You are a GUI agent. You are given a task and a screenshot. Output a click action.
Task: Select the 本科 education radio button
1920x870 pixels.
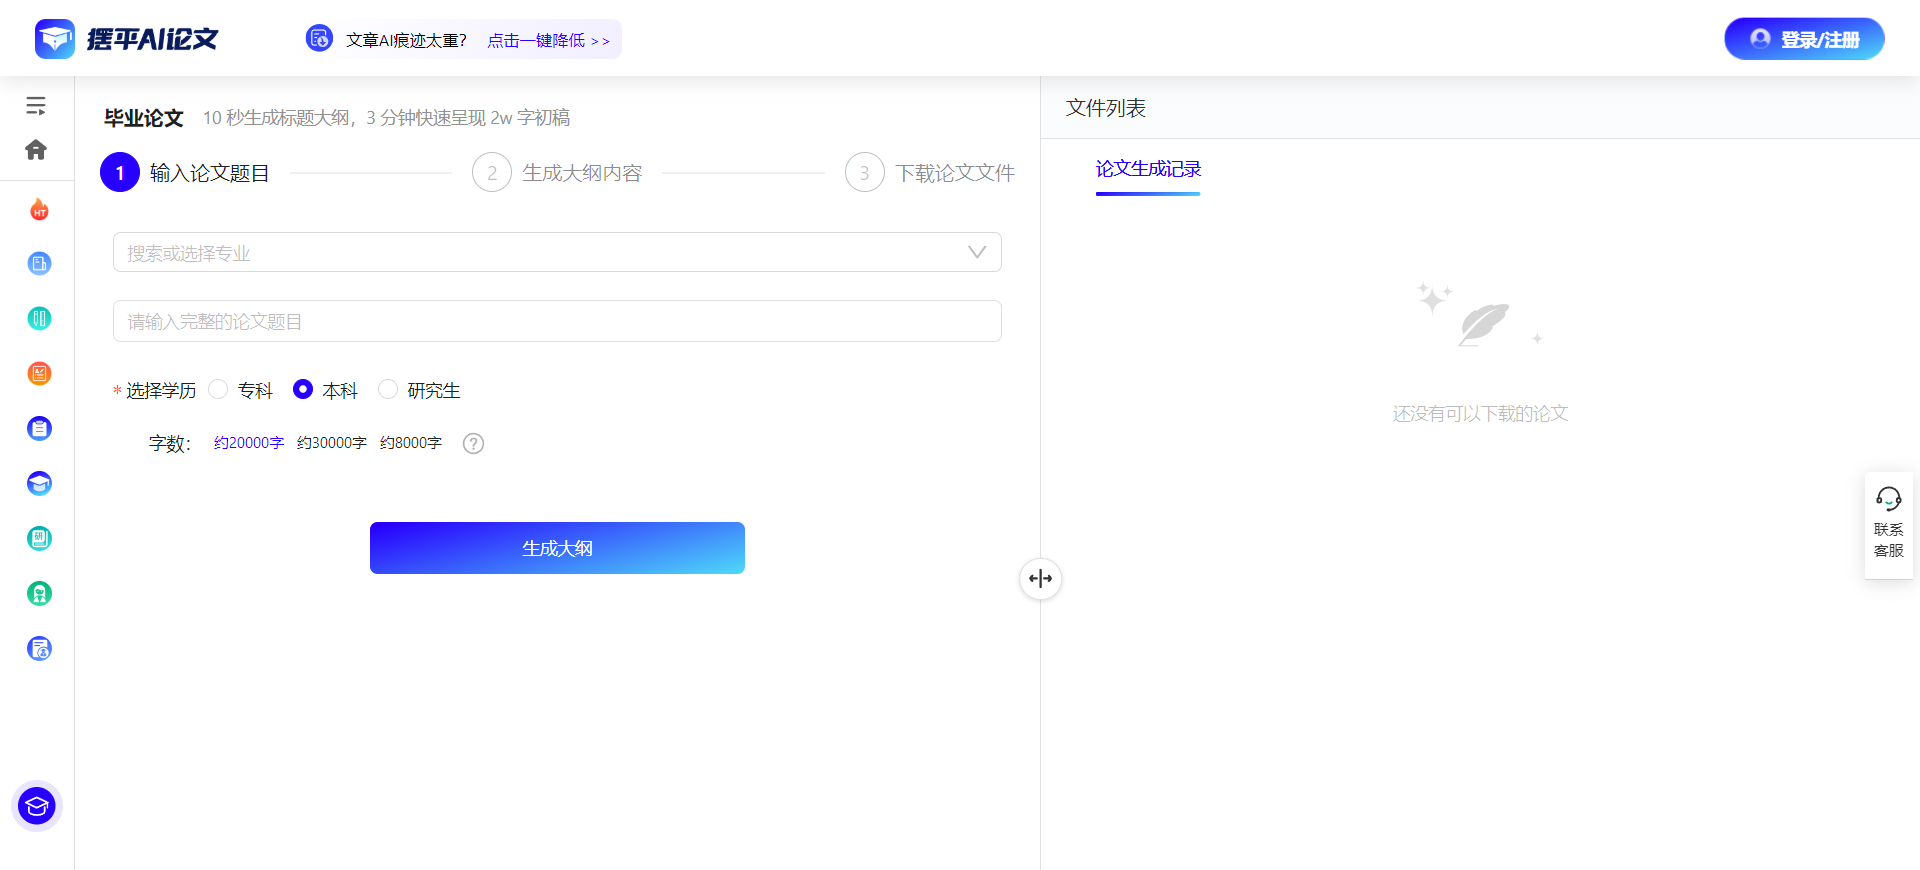(x=303, y=390)
